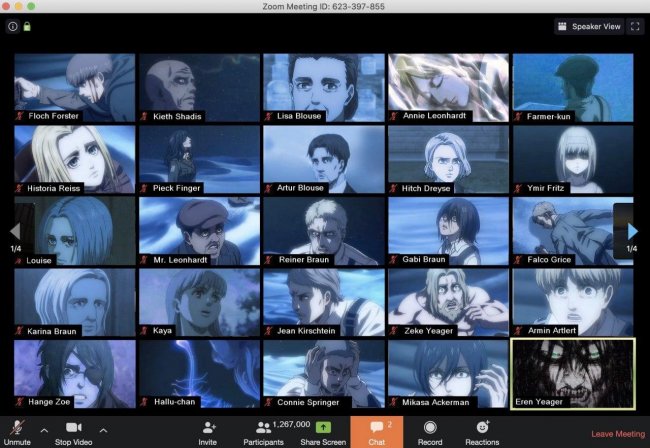Viewport: 650px width, 448px height.
Task: Expand audio options arrow beside Unmute
Action: click(x=43, y=430)
